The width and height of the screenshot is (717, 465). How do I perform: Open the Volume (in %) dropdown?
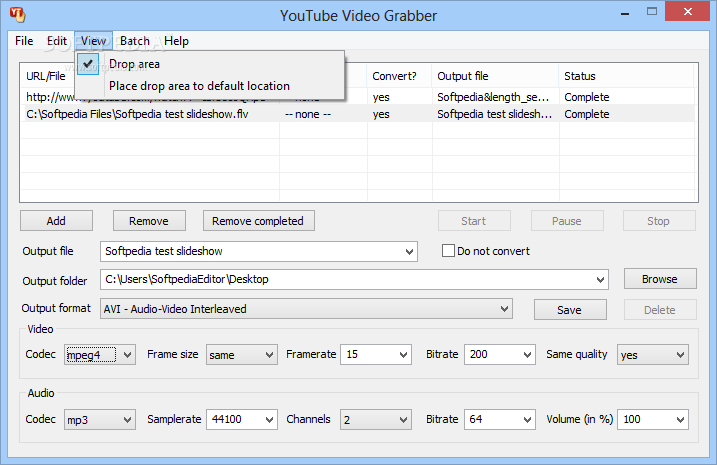(680, 420)
